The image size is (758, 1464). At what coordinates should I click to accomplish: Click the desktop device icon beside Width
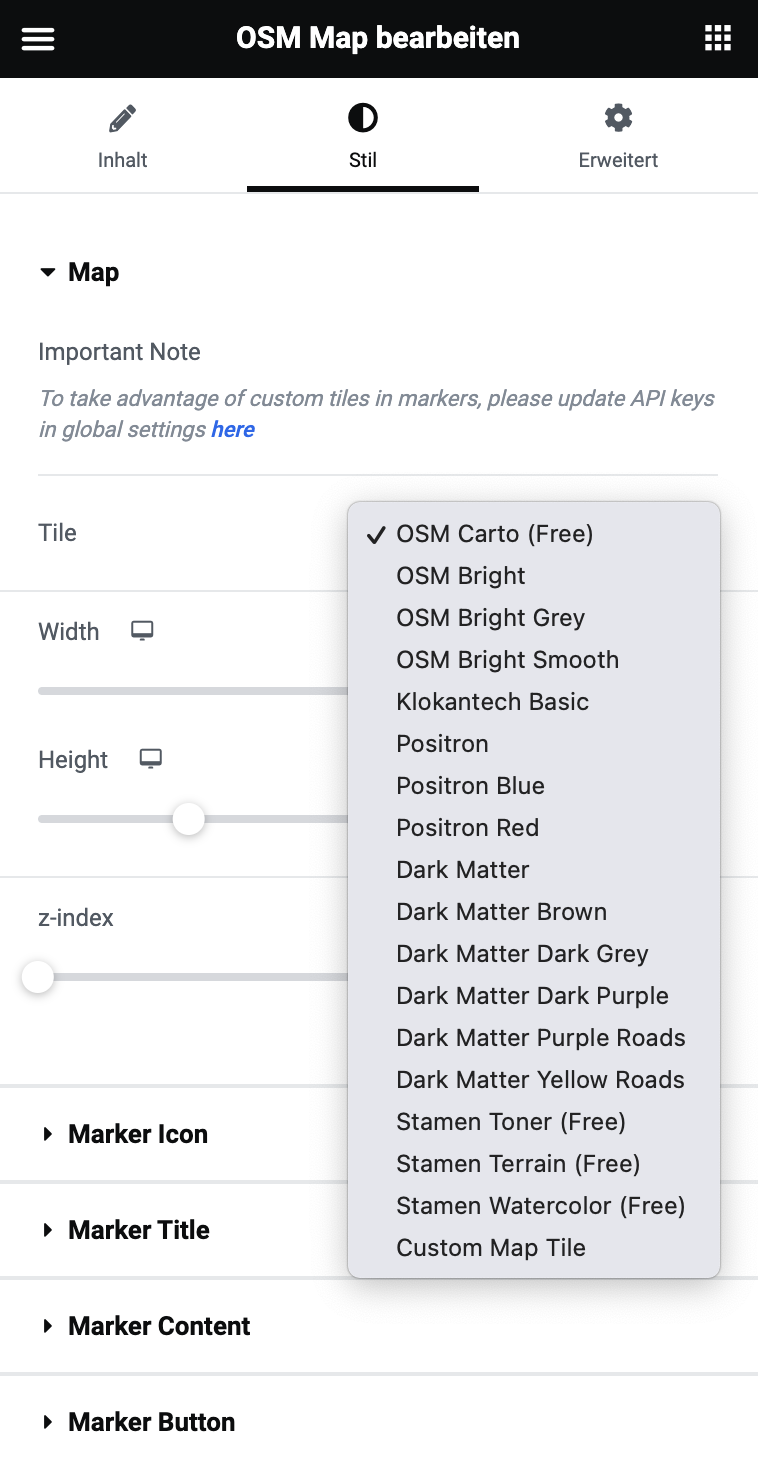click(143, 631)
